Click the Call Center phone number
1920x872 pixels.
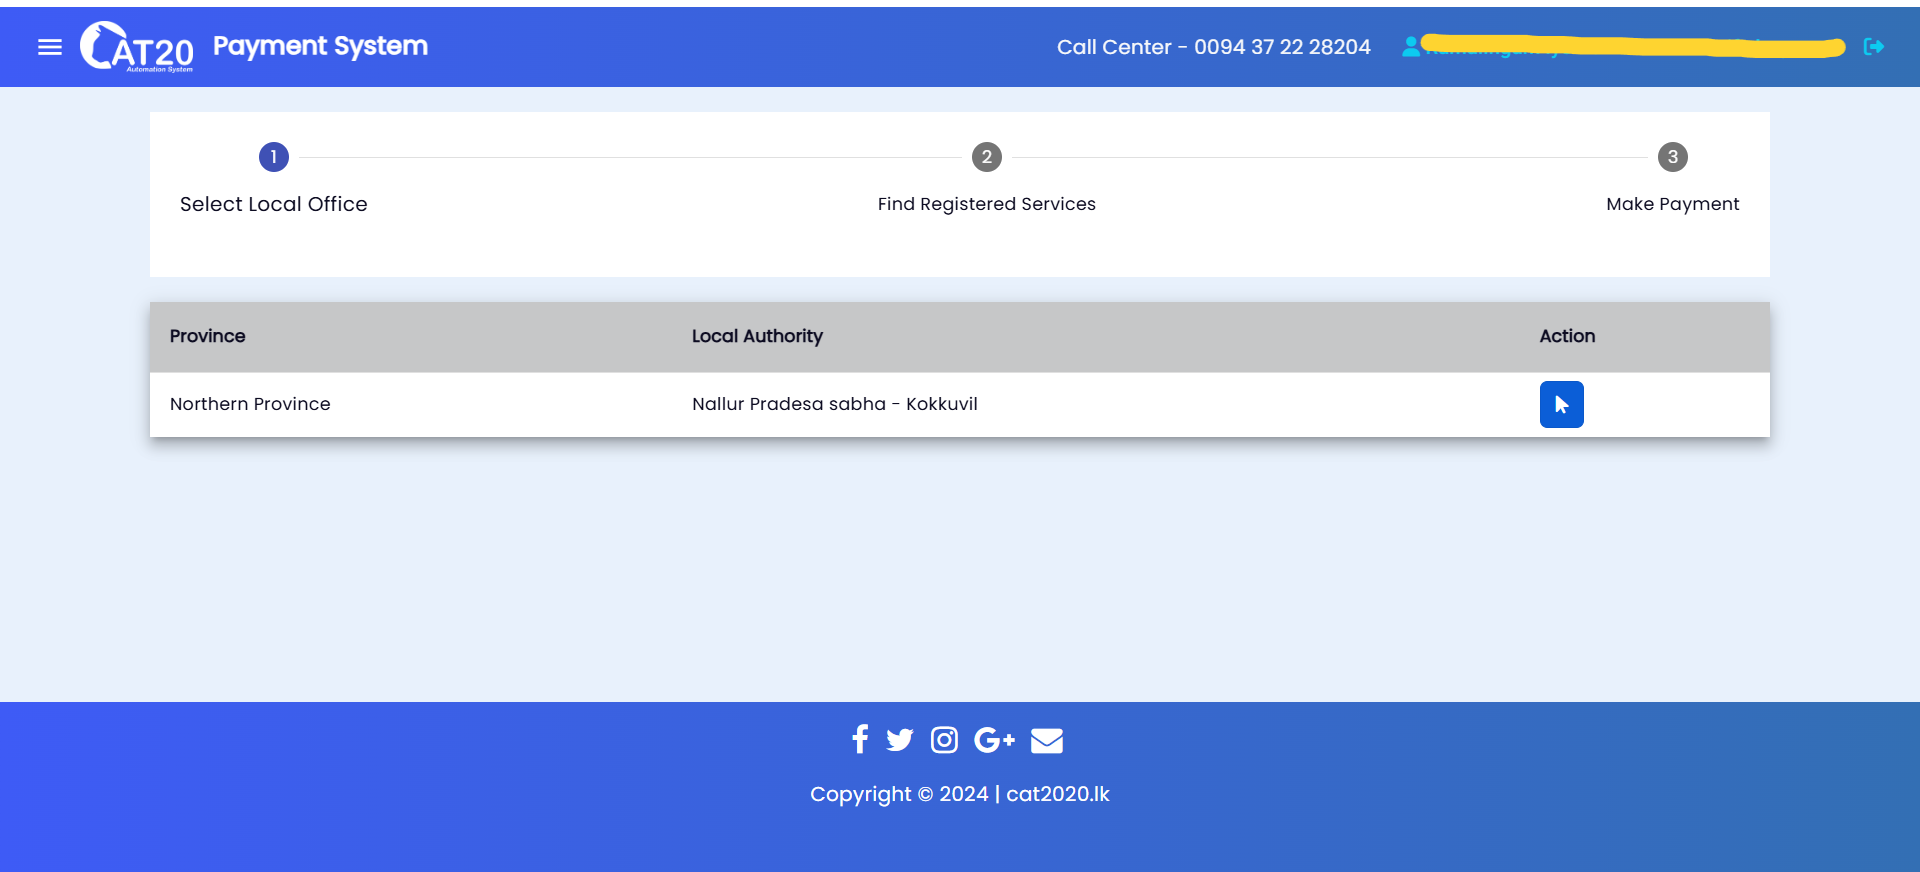point(1214,47)
